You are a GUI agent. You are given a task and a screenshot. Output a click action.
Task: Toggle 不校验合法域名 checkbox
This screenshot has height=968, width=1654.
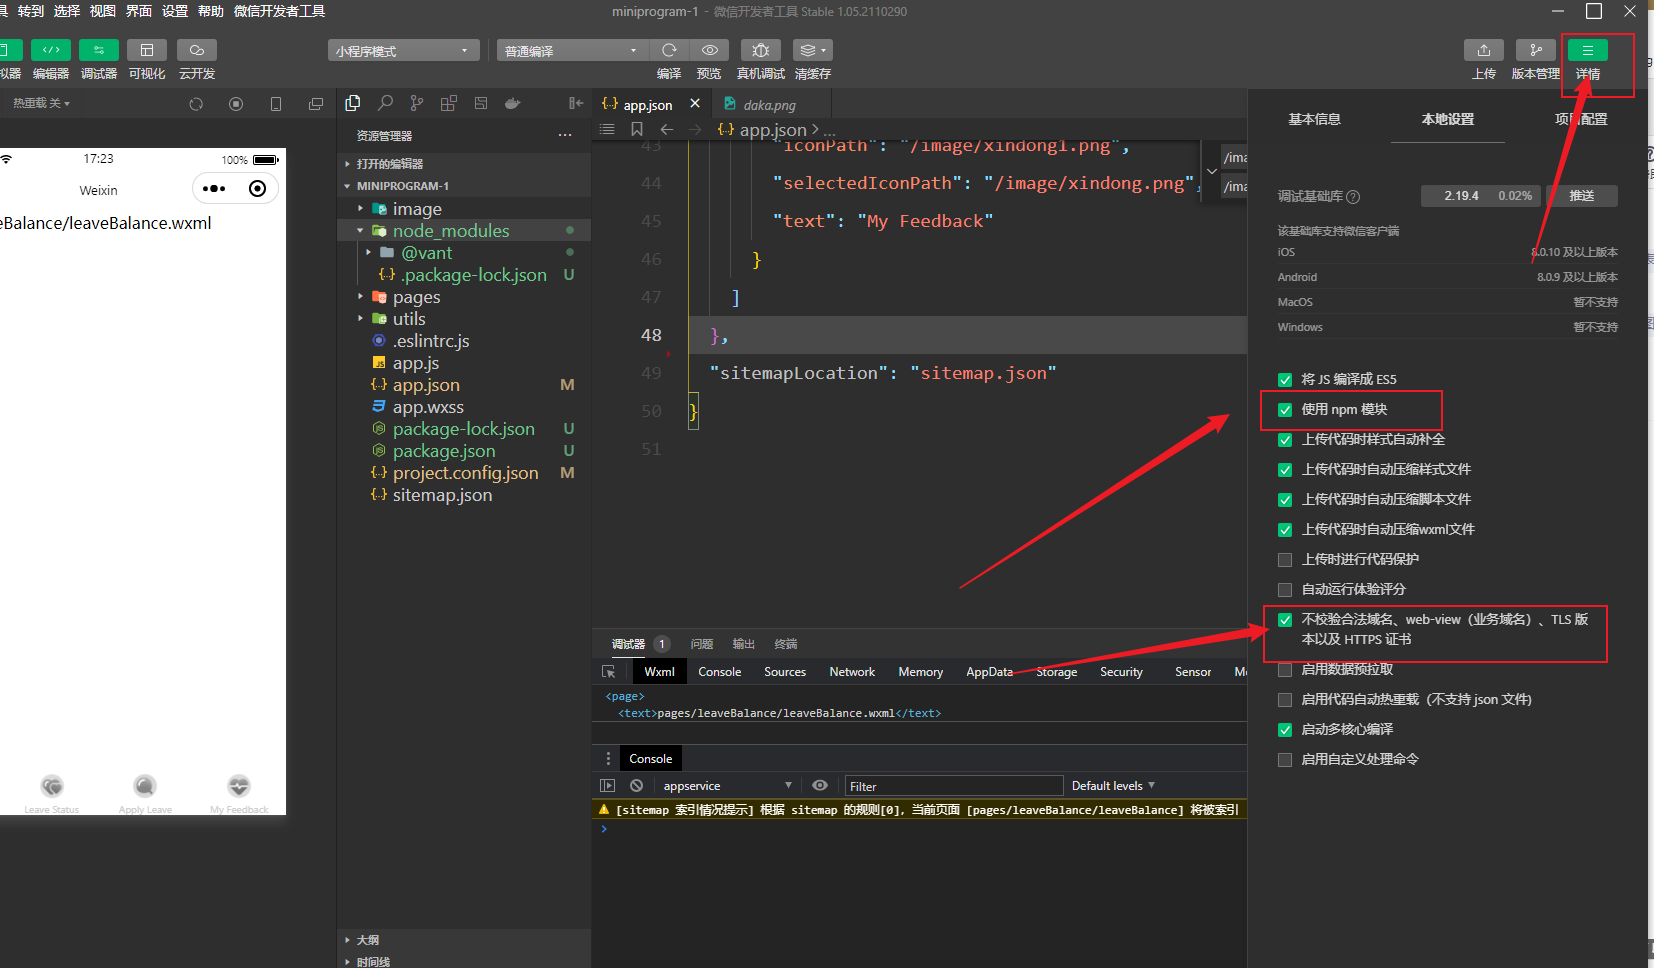[1285, 620]
